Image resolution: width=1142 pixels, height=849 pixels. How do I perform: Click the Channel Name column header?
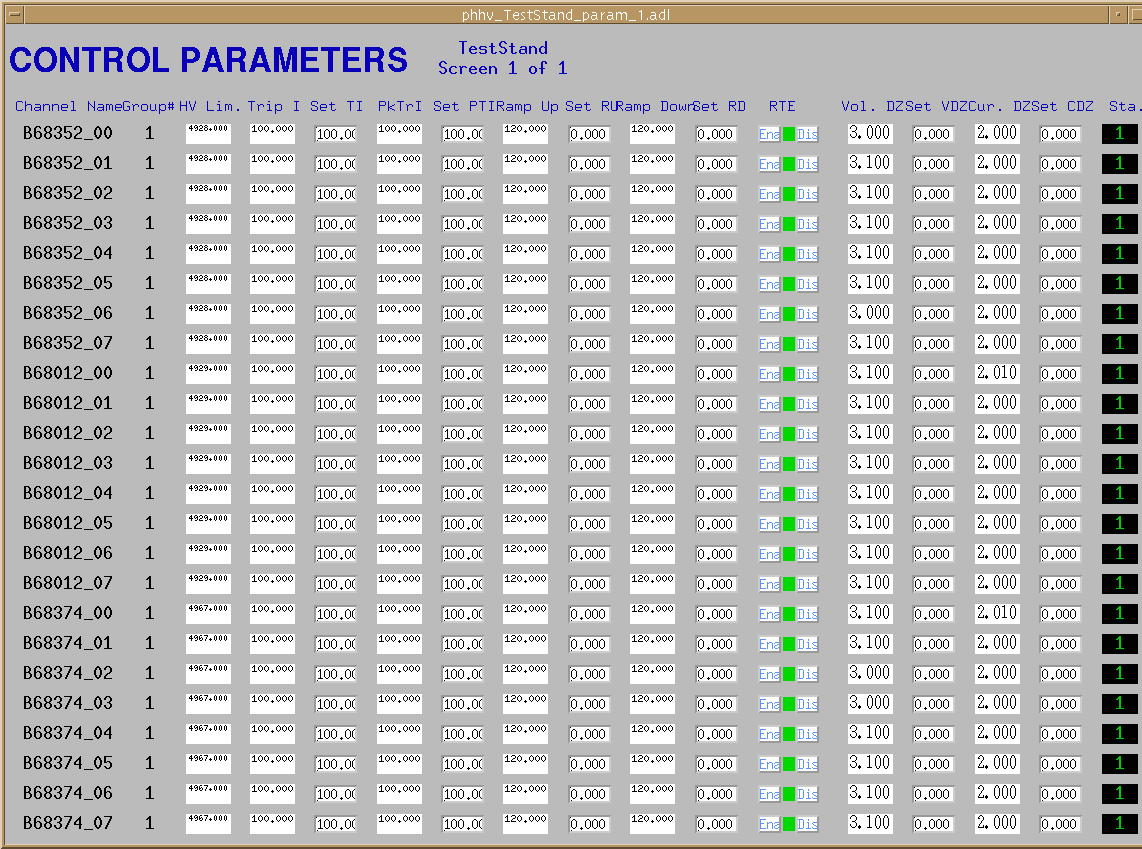(68, 106)
